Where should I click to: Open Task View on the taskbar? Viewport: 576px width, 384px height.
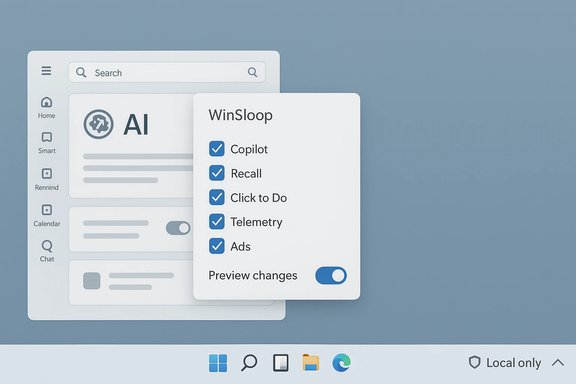coord(281,363)
